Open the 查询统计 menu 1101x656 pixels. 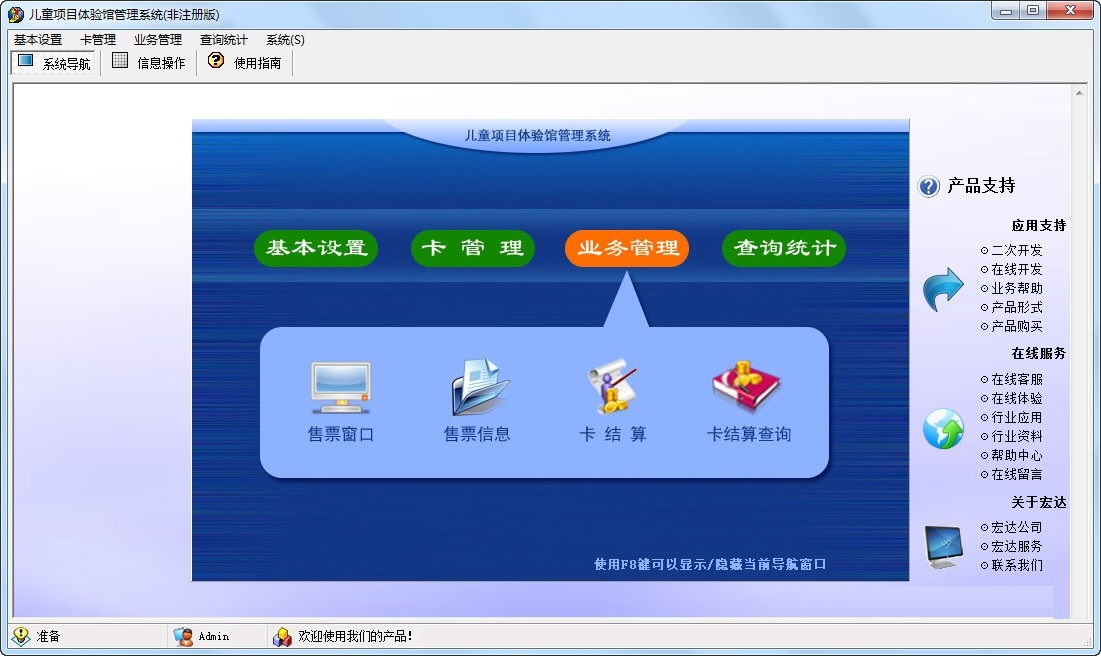[x=224, y=40]
